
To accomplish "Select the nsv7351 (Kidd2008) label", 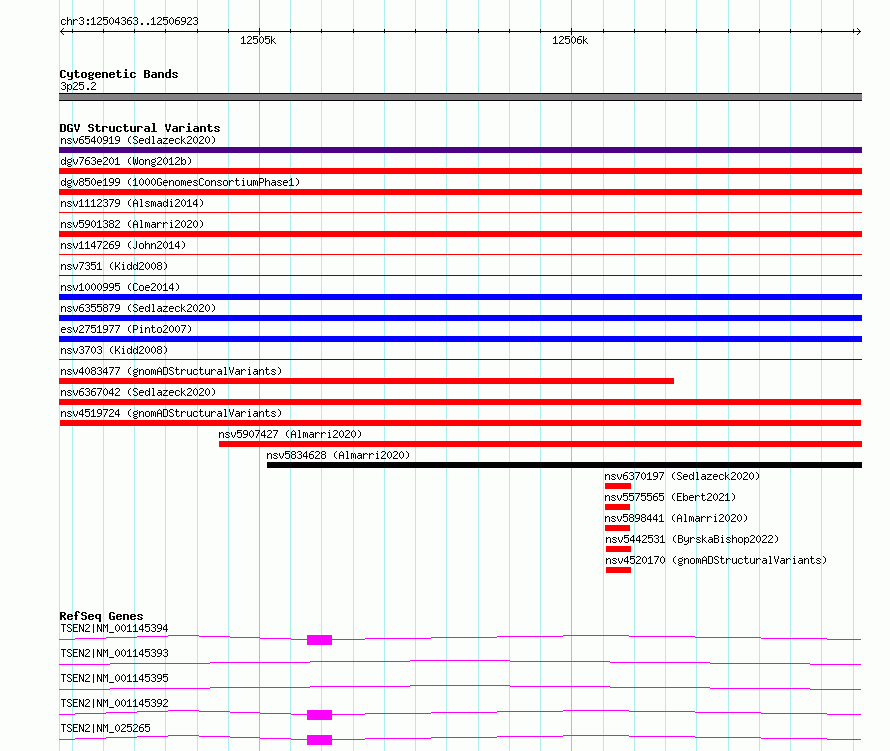I will coord(114,266).
